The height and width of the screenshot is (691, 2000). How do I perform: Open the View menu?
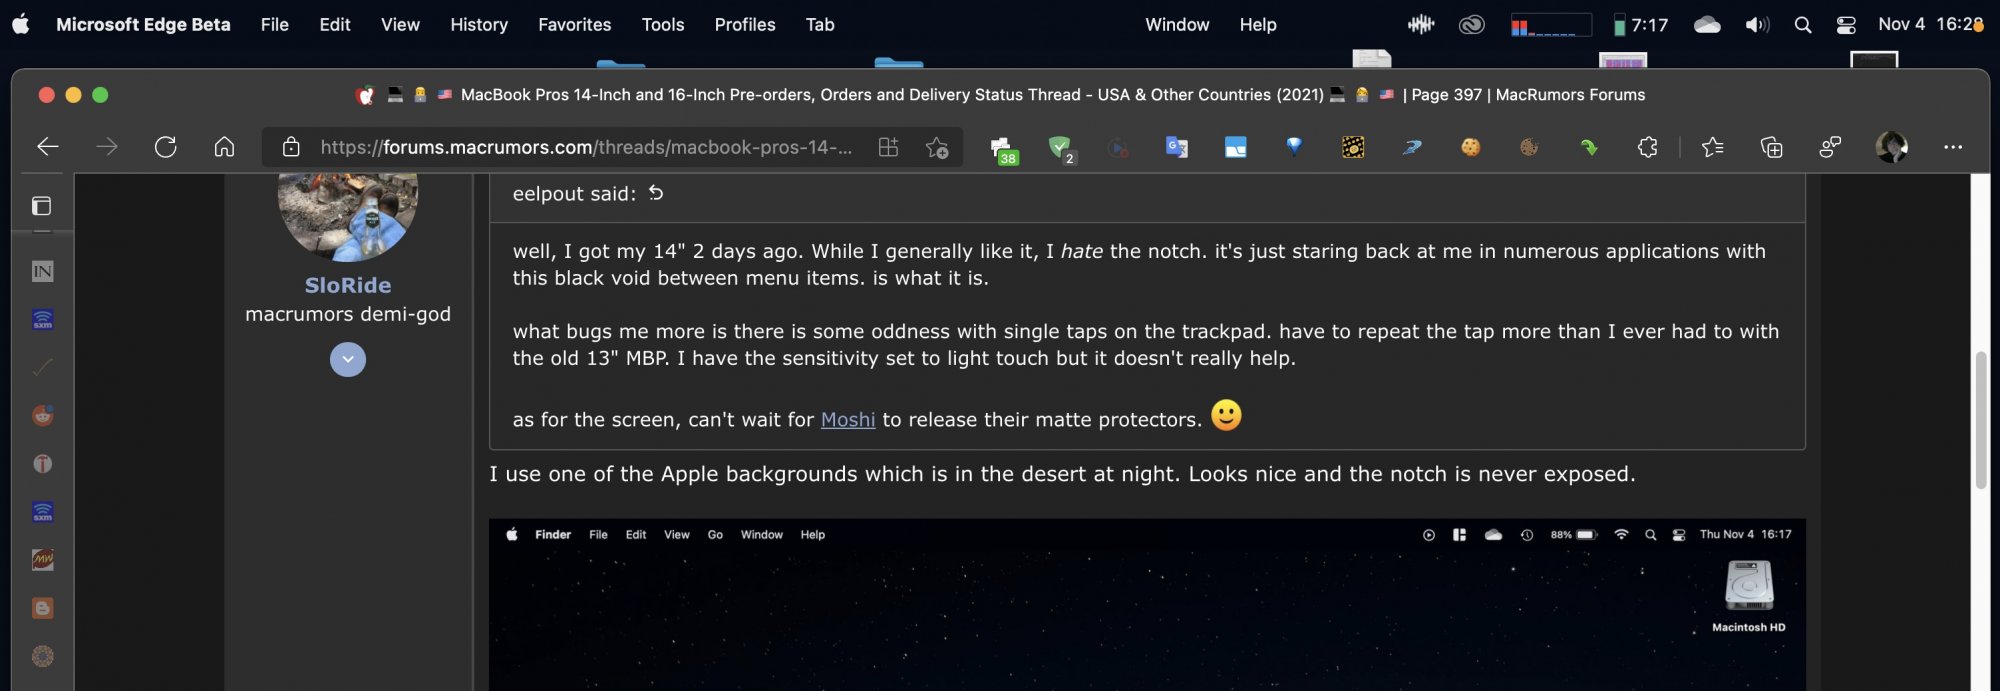point(400,25)
